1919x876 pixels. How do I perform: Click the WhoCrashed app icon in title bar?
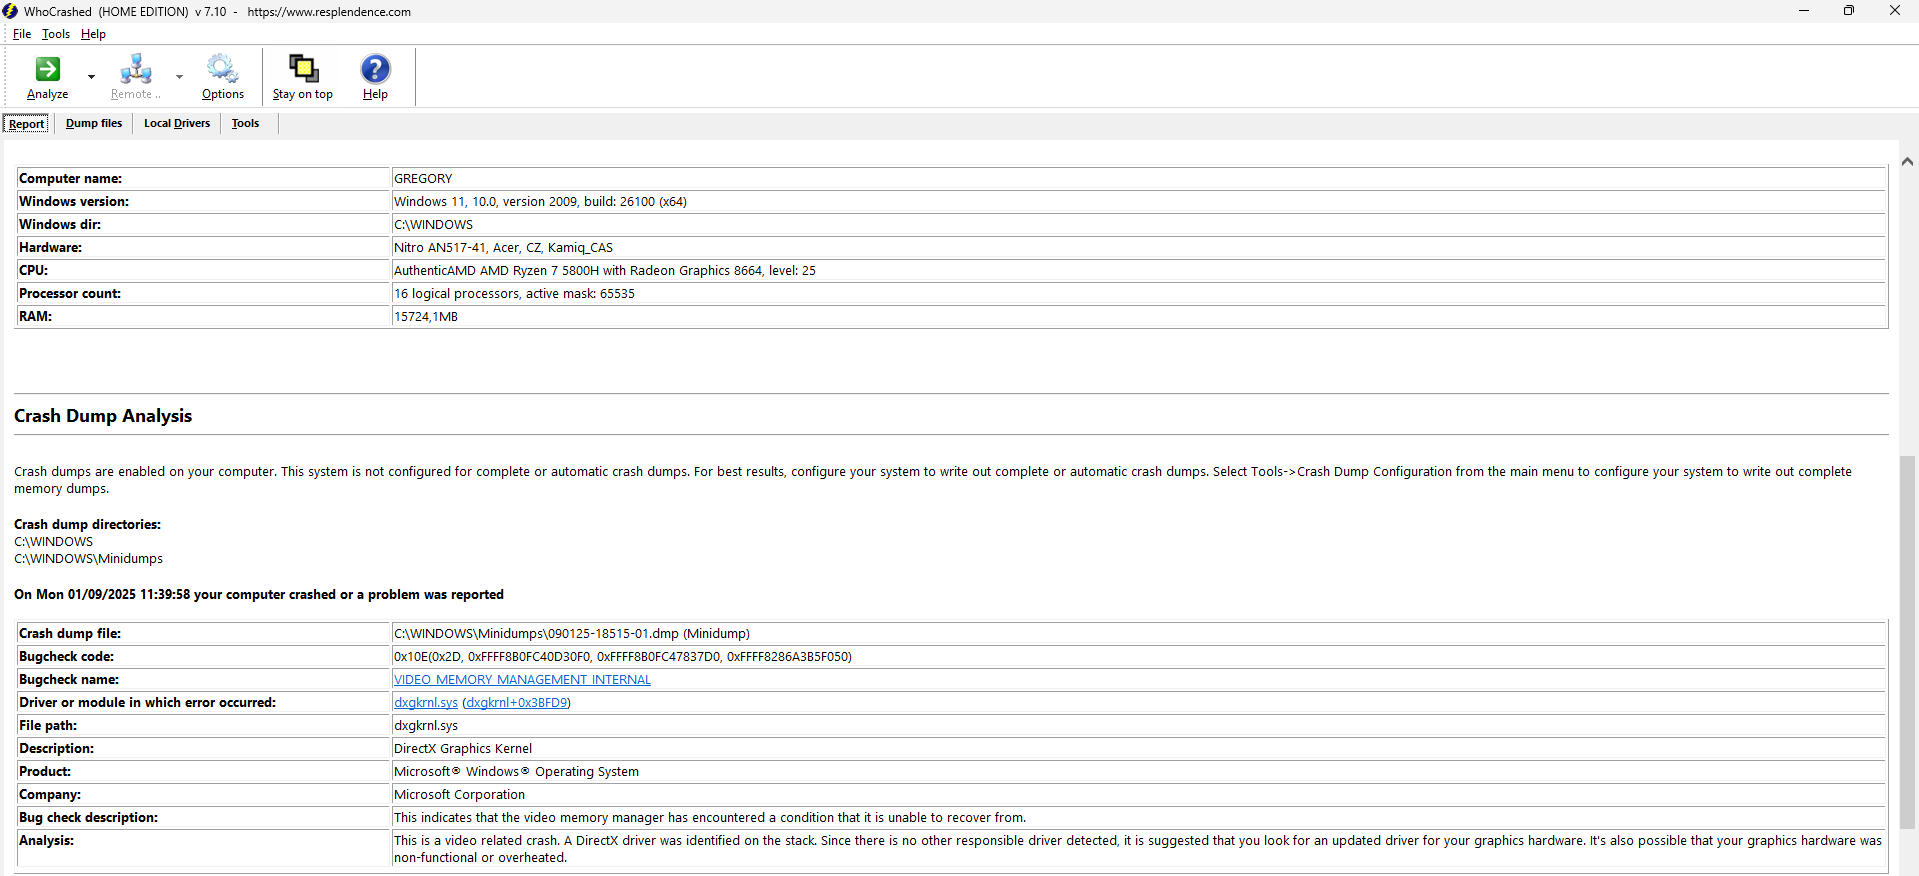tap(10, 11)
